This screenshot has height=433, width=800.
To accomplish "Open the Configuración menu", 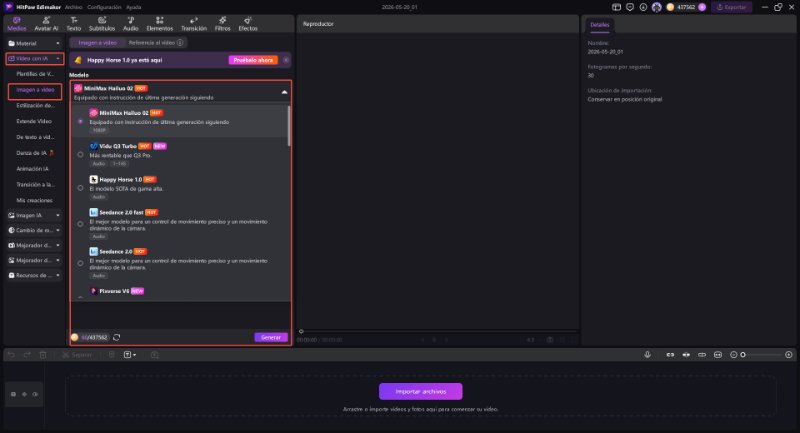I will click(104, 7).
